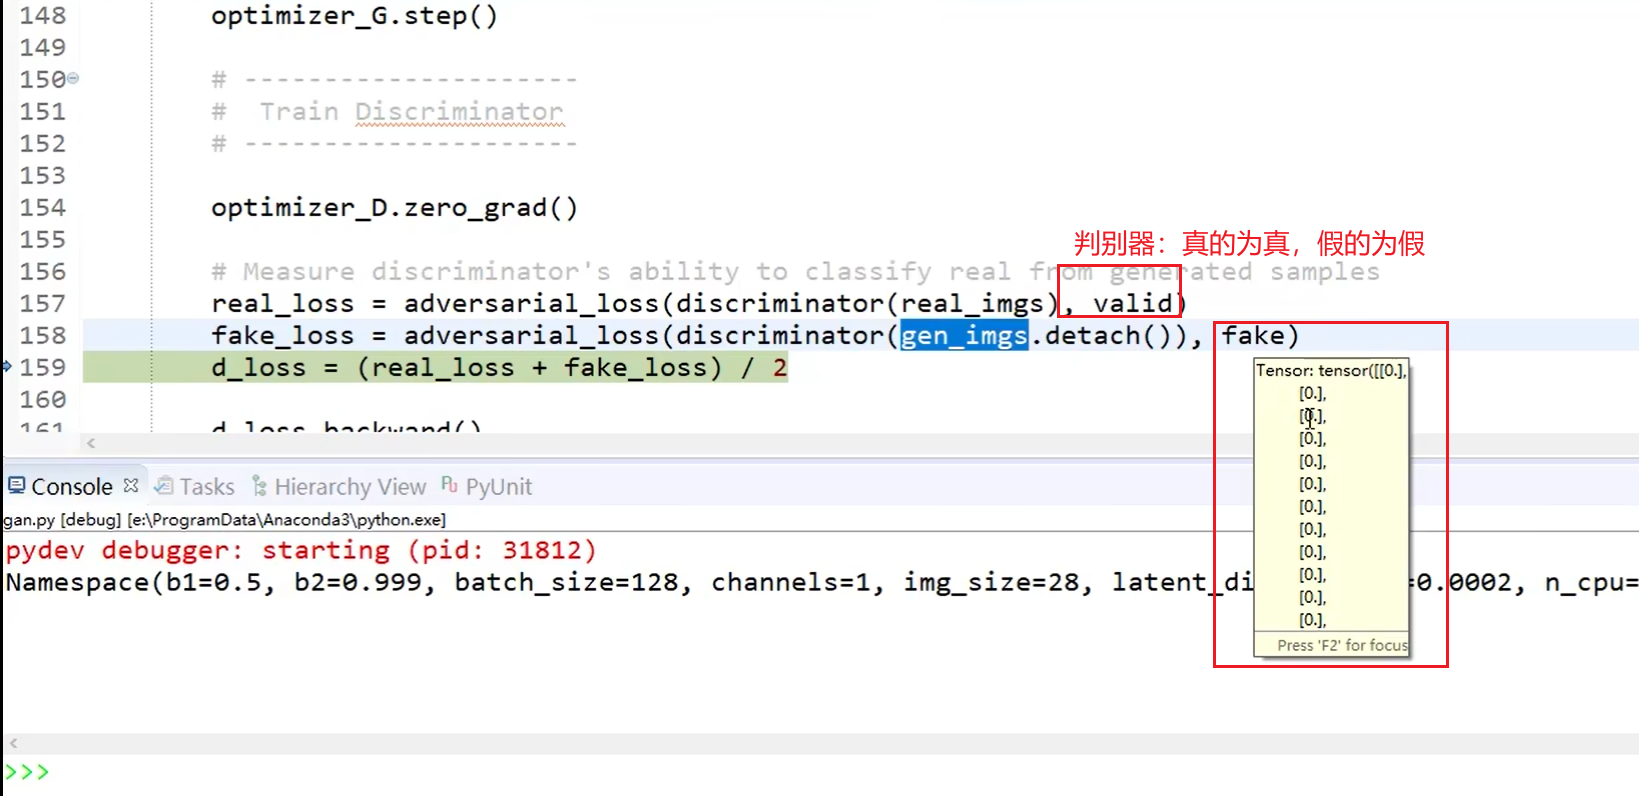Open the Tasks tab
The width and height of the screenshot is (1639, 796).
[207, 487]
